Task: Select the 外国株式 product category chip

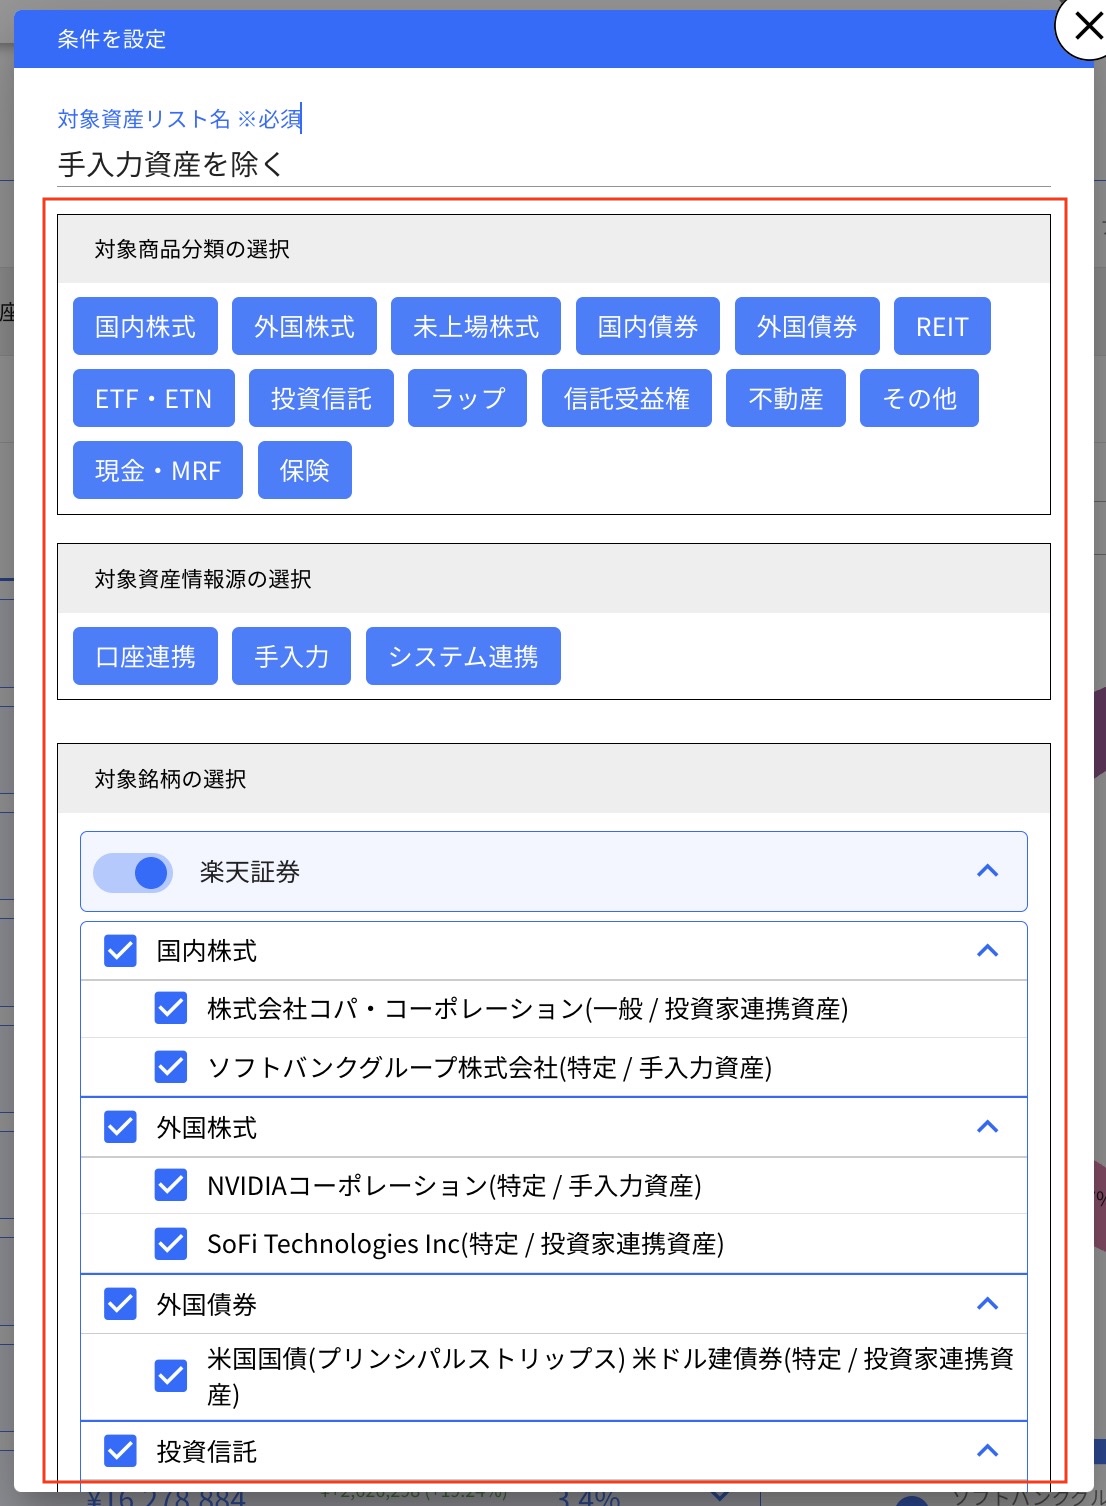Action: [304, 325]
